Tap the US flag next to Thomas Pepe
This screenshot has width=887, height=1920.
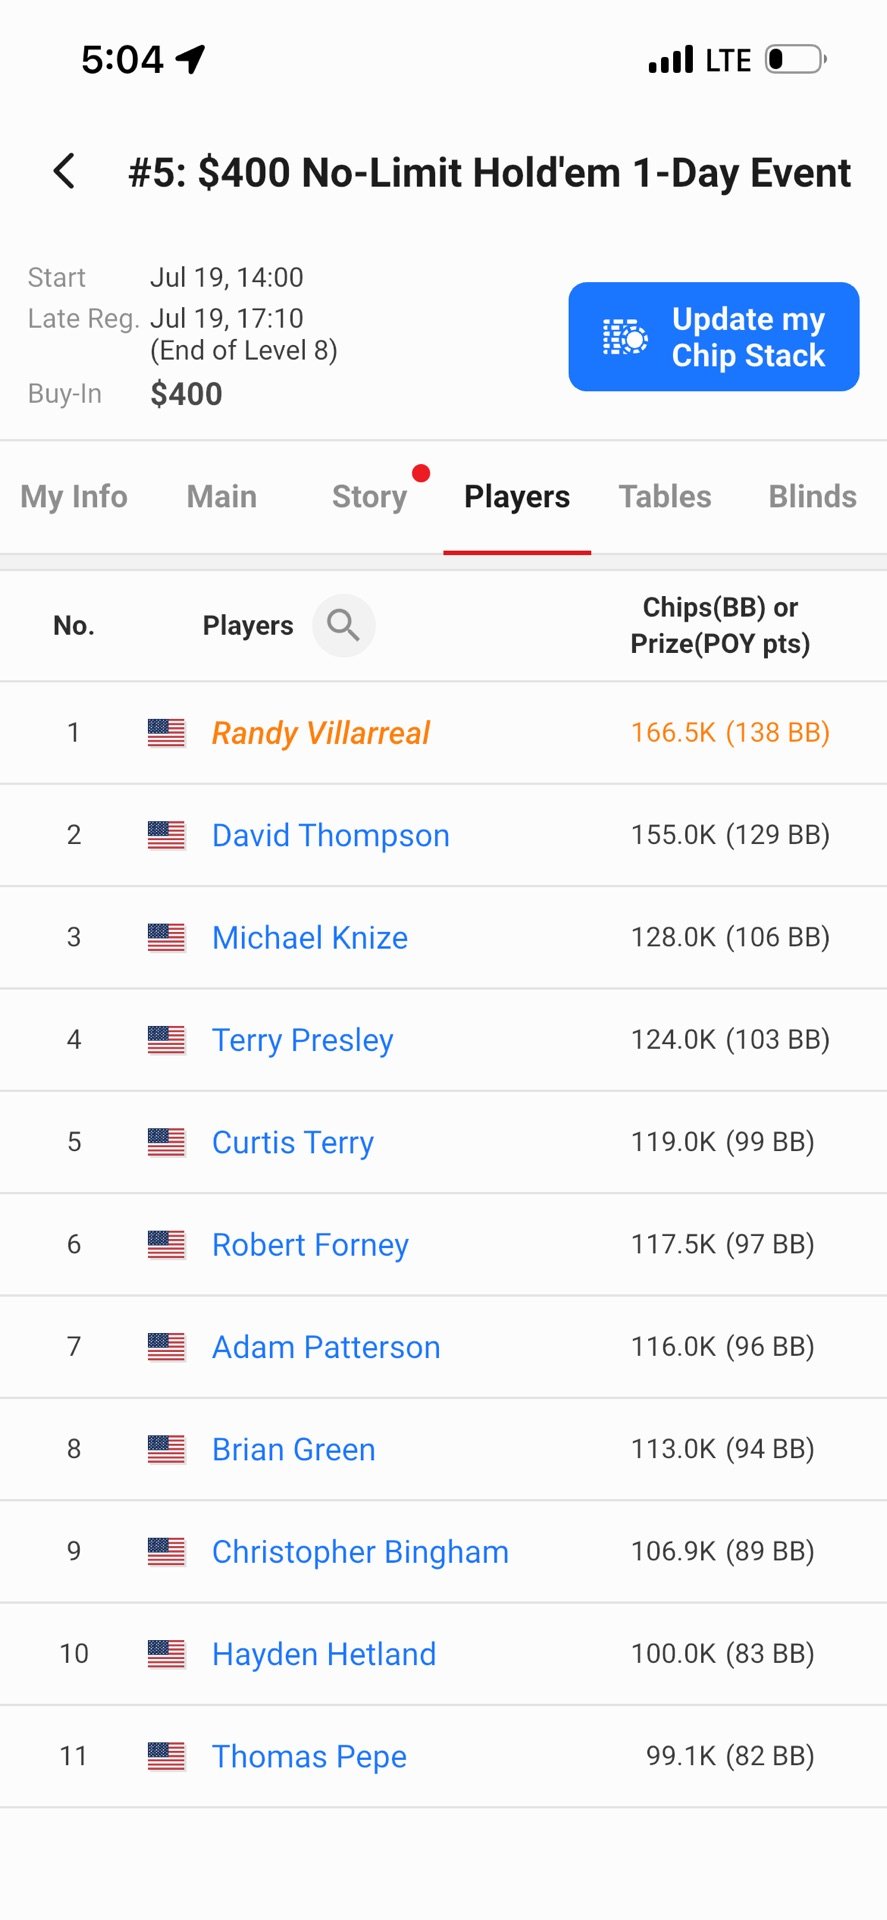[x=166, y=1756]
